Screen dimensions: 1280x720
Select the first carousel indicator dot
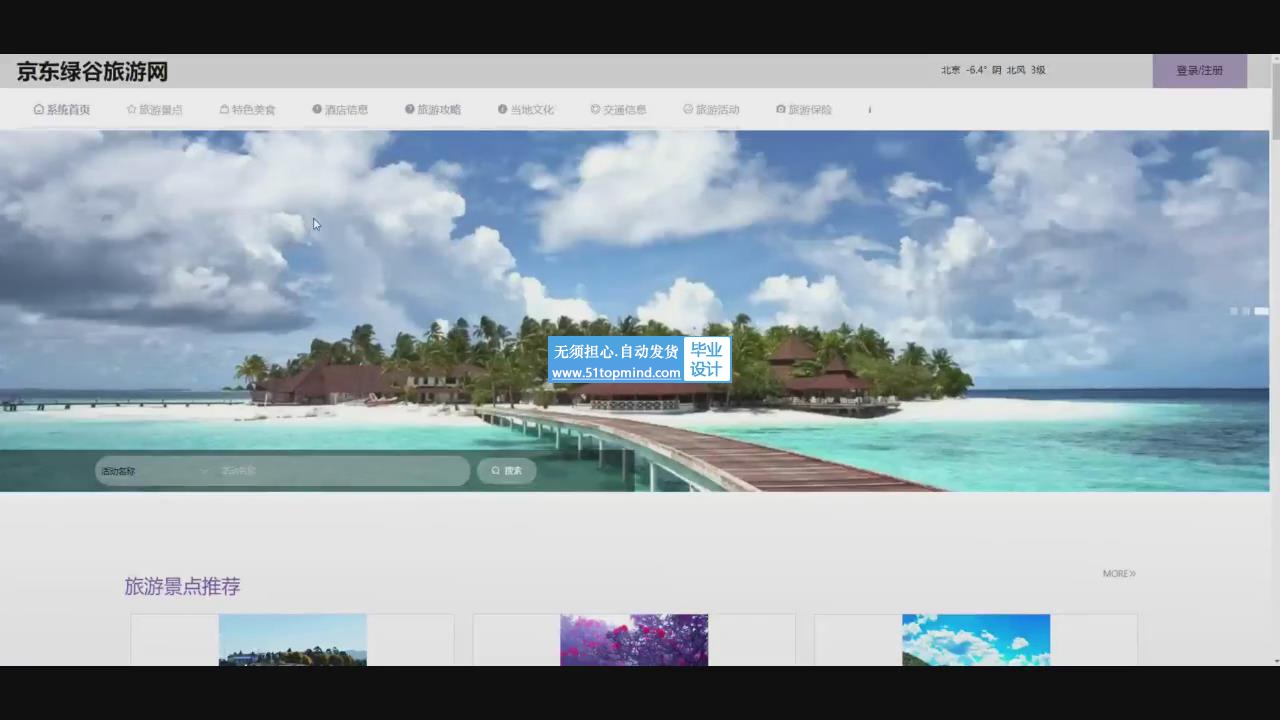[x=1234, y=311]
